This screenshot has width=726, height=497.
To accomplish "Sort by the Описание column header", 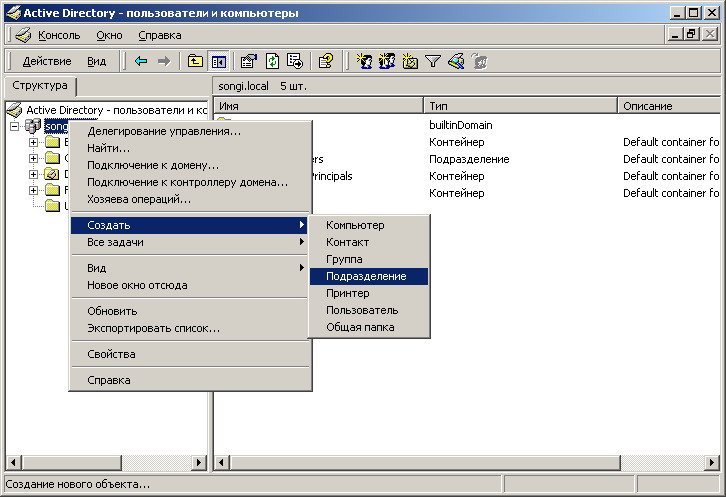I will pyautogui.click(x=670, y=106).
